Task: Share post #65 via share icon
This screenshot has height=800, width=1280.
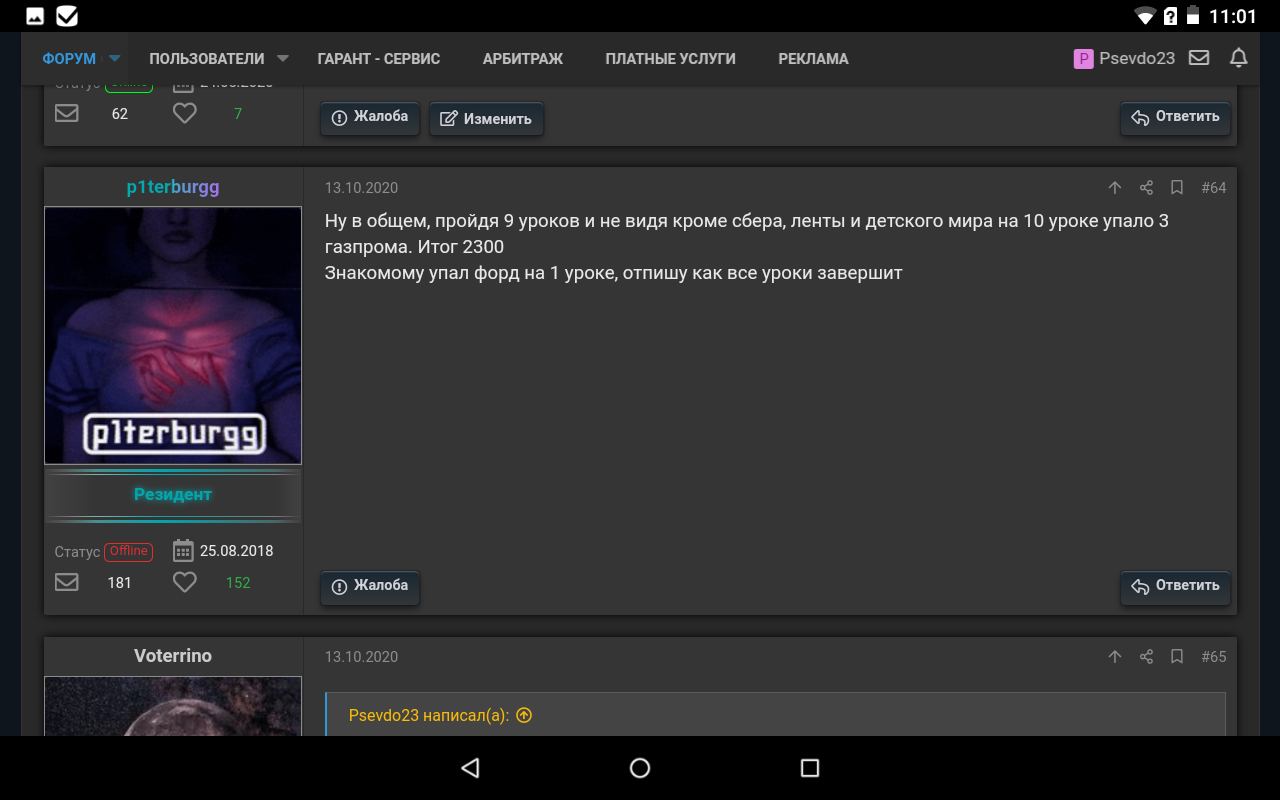Action: 1147,657
